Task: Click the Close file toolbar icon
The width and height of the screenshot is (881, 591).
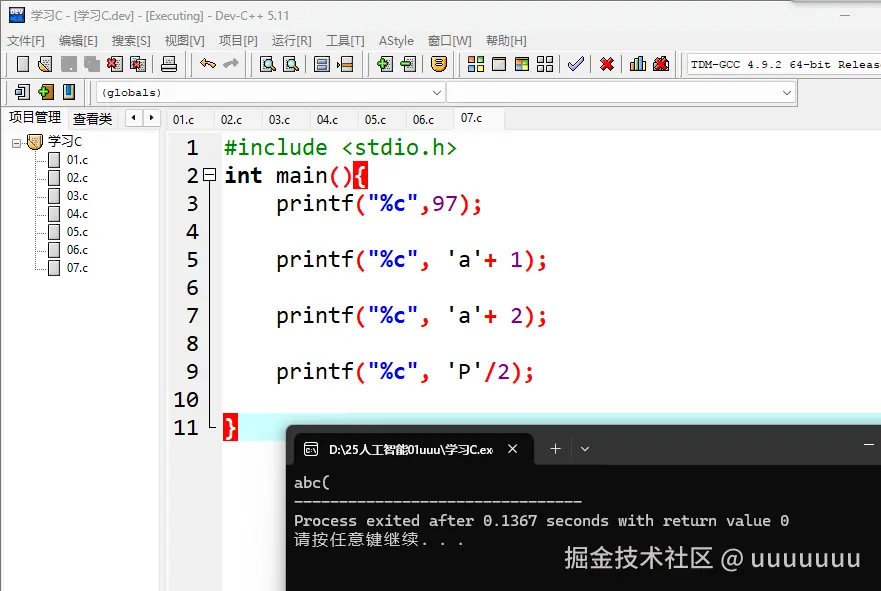Action: tap(115, 64)
